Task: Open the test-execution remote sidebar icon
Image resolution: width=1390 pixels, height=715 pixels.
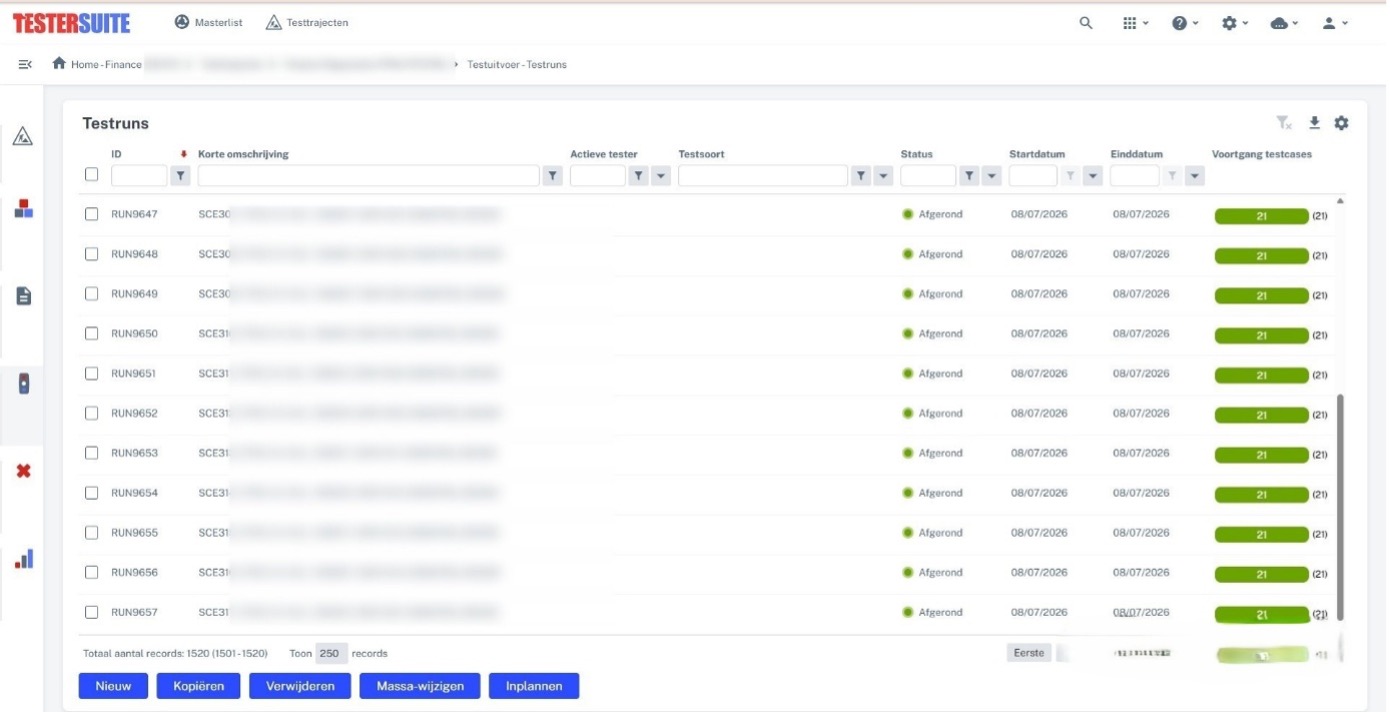Action: tap(24, 383)
